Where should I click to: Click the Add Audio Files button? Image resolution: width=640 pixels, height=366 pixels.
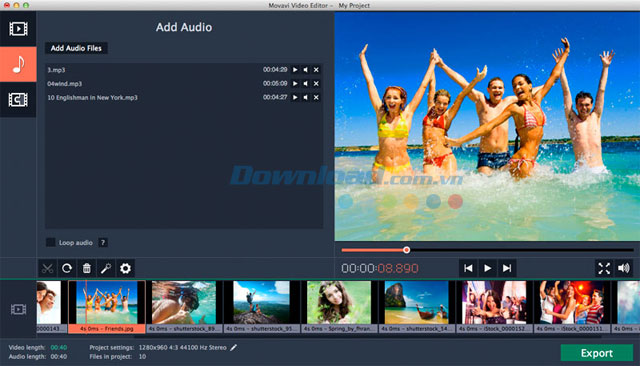coord(76,48)
